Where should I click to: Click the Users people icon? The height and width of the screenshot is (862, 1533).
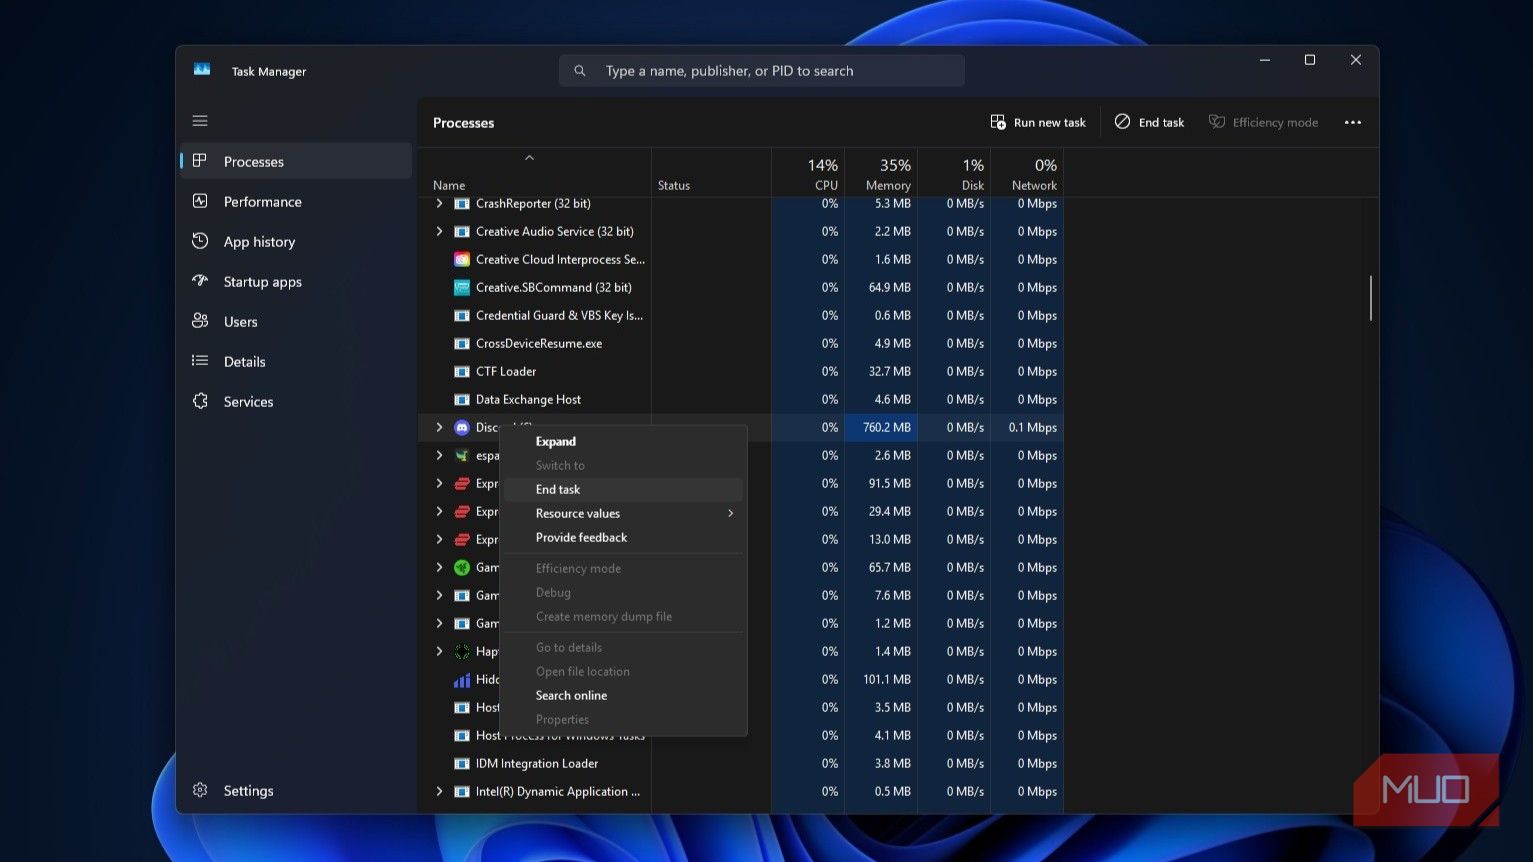tap(200, 321)
